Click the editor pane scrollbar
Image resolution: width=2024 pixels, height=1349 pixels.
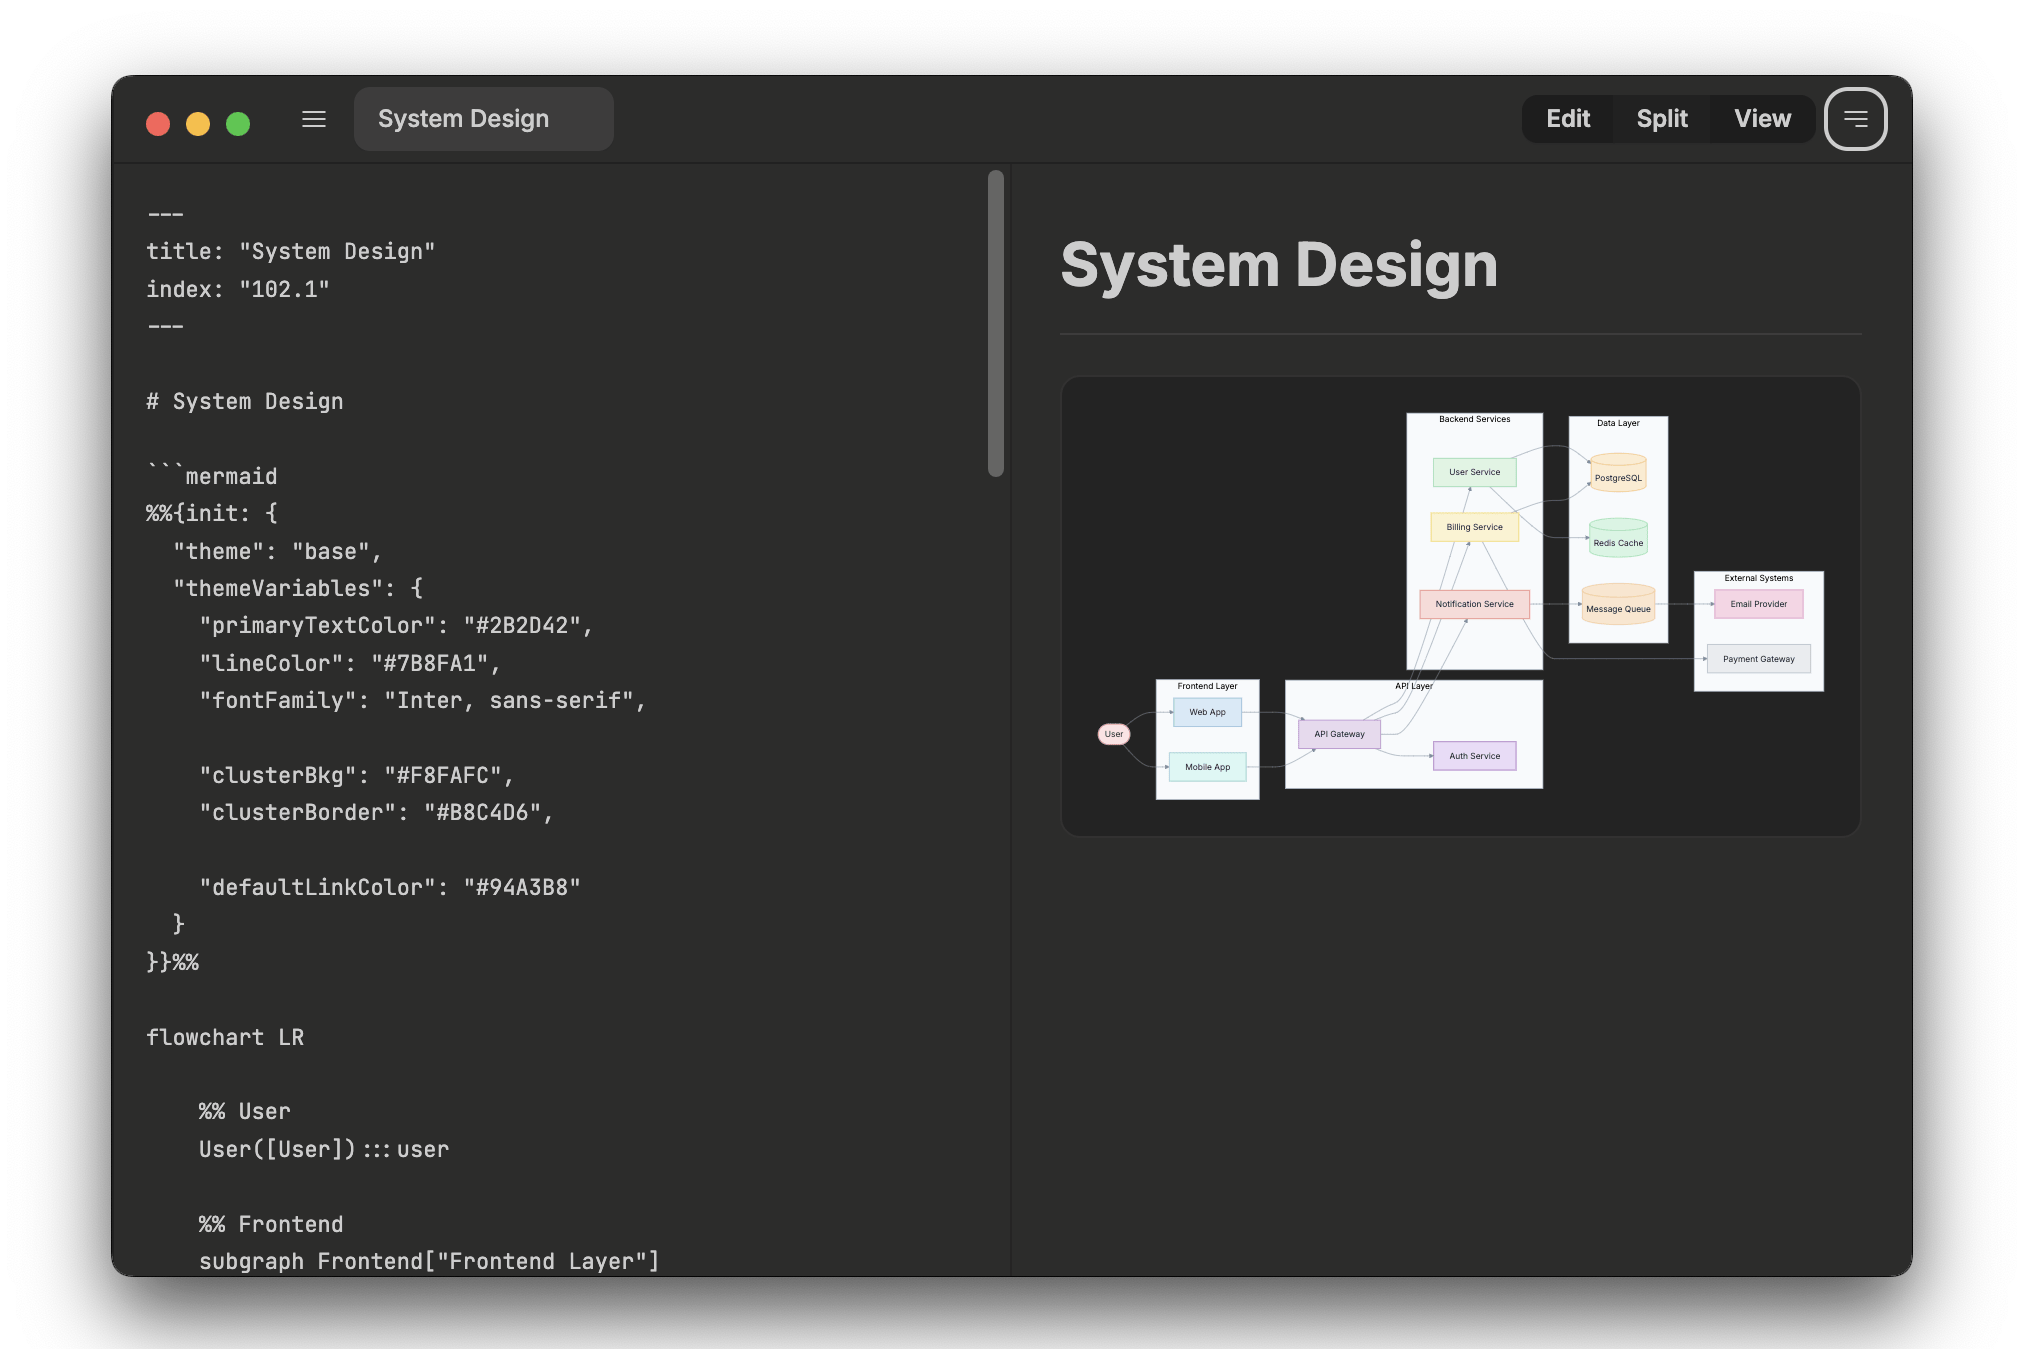[995, 323]
